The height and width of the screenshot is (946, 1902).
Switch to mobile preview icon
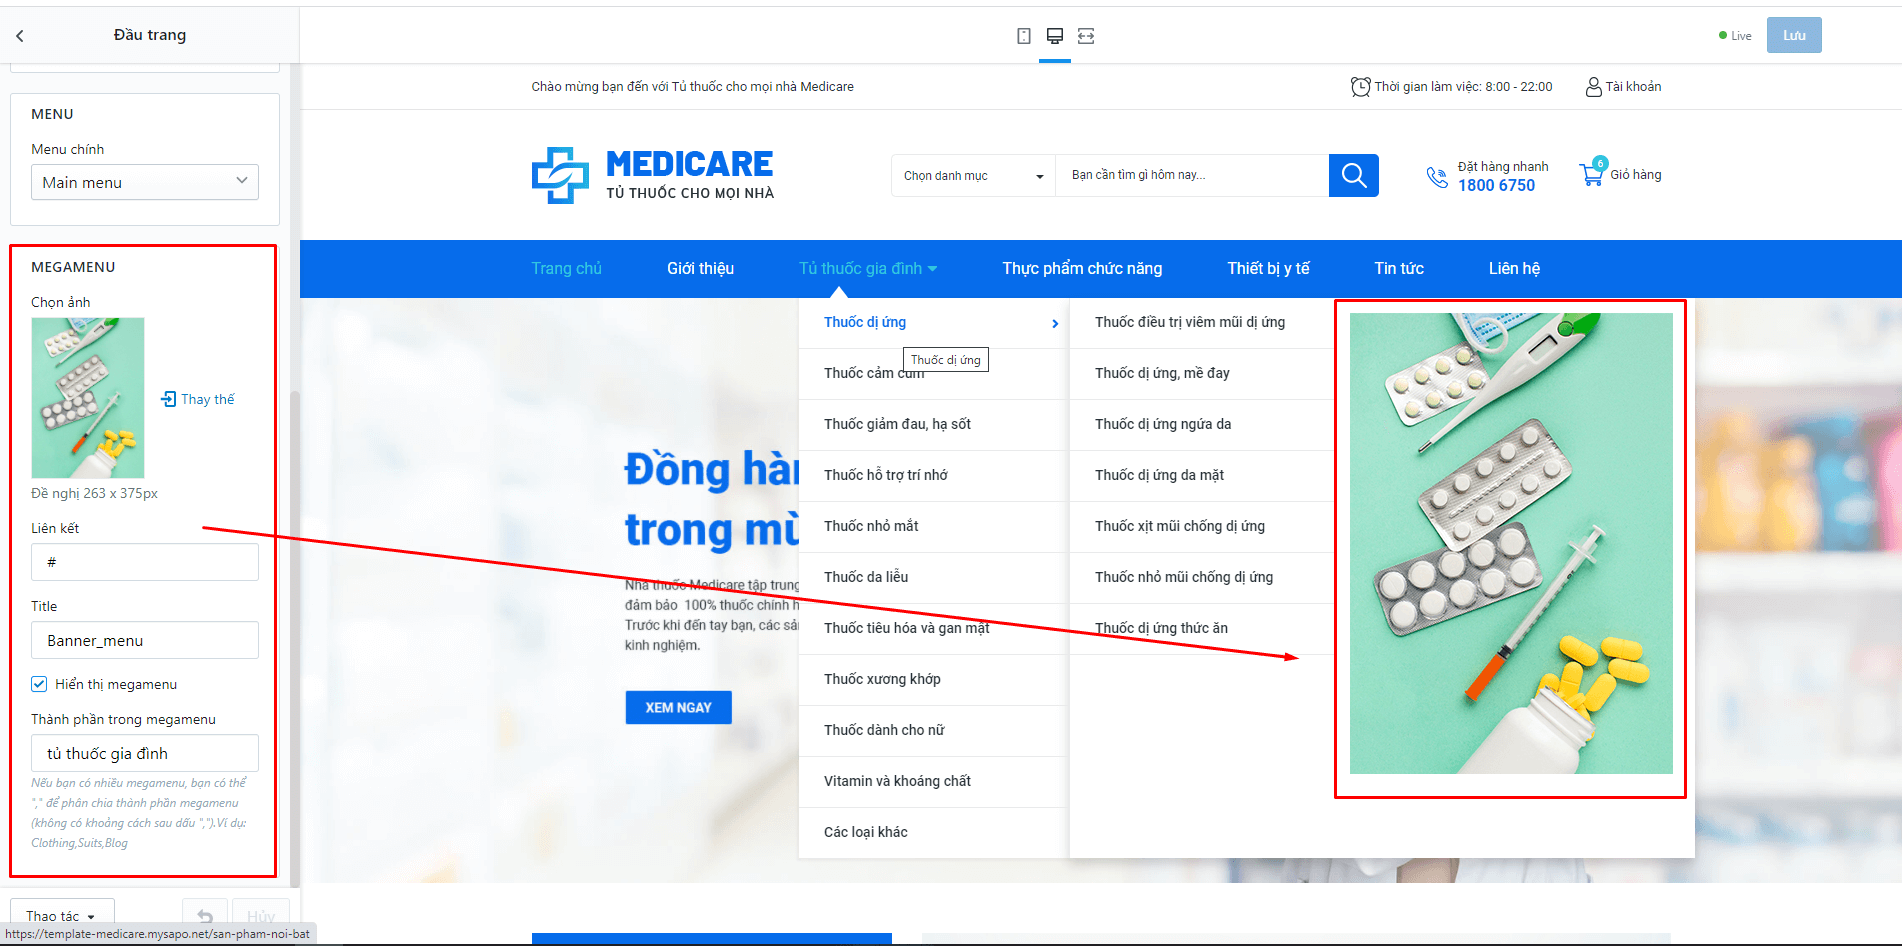click(x=1024, y=36)
